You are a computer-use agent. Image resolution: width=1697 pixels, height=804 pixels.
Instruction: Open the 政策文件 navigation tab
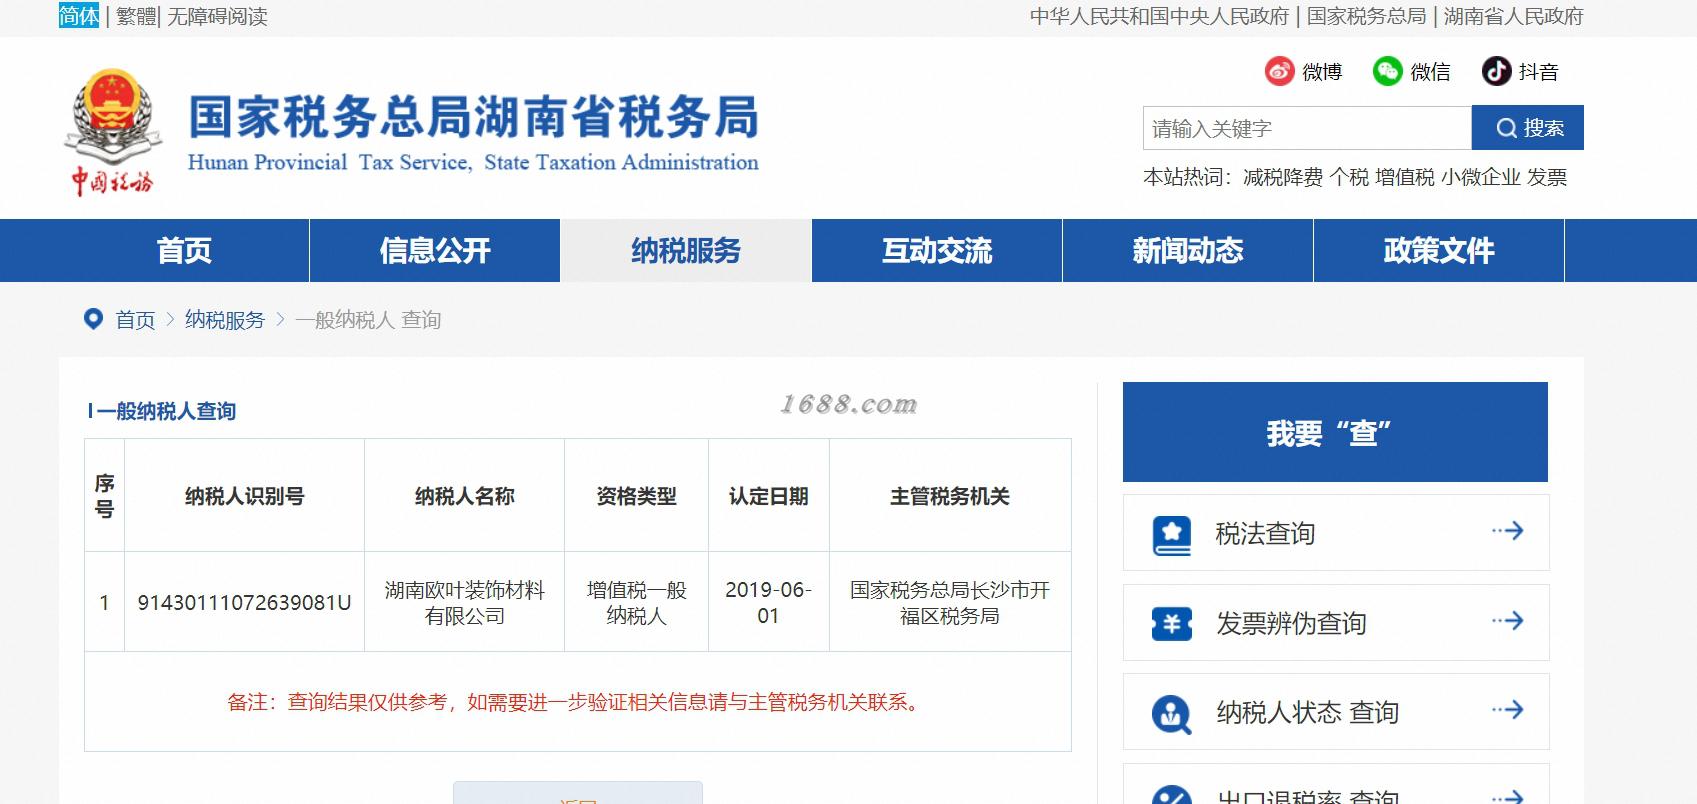[1439, 250]
